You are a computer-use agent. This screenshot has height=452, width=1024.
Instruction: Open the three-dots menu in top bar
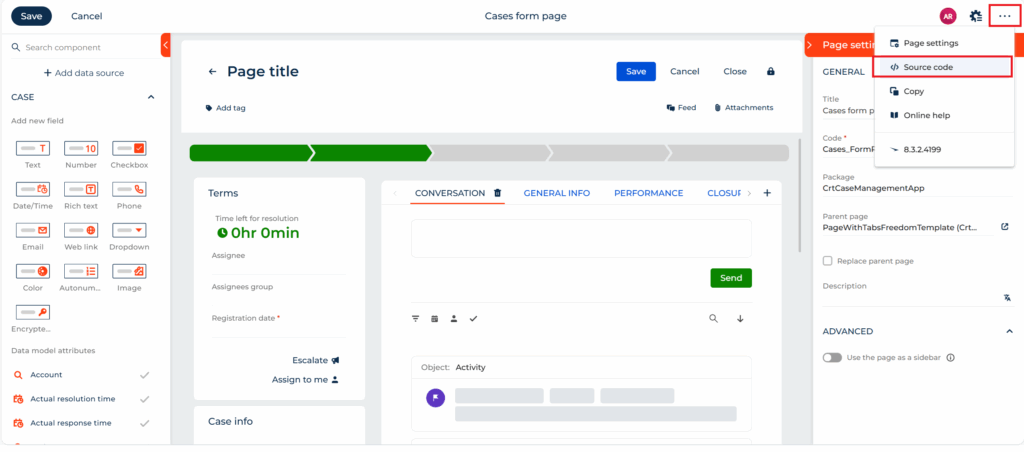tap(1004, 16)
